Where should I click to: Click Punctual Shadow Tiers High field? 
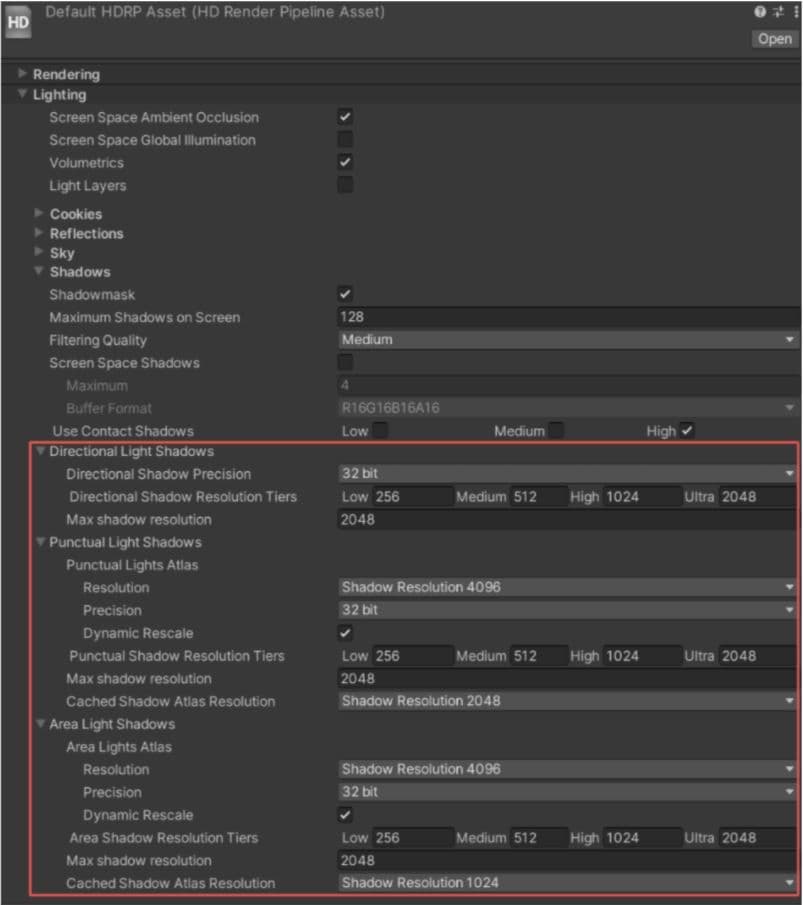[642, 656]
